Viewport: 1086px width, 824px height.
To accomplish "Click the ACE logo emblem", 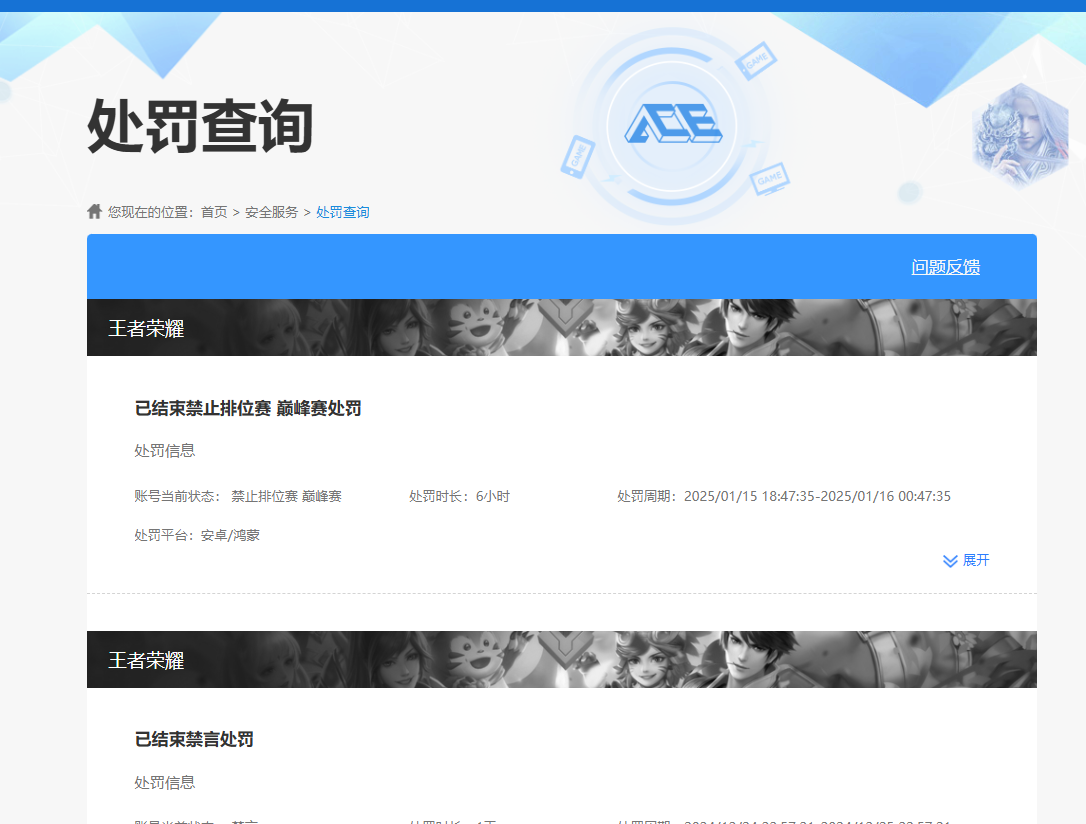I will point(673,125).
